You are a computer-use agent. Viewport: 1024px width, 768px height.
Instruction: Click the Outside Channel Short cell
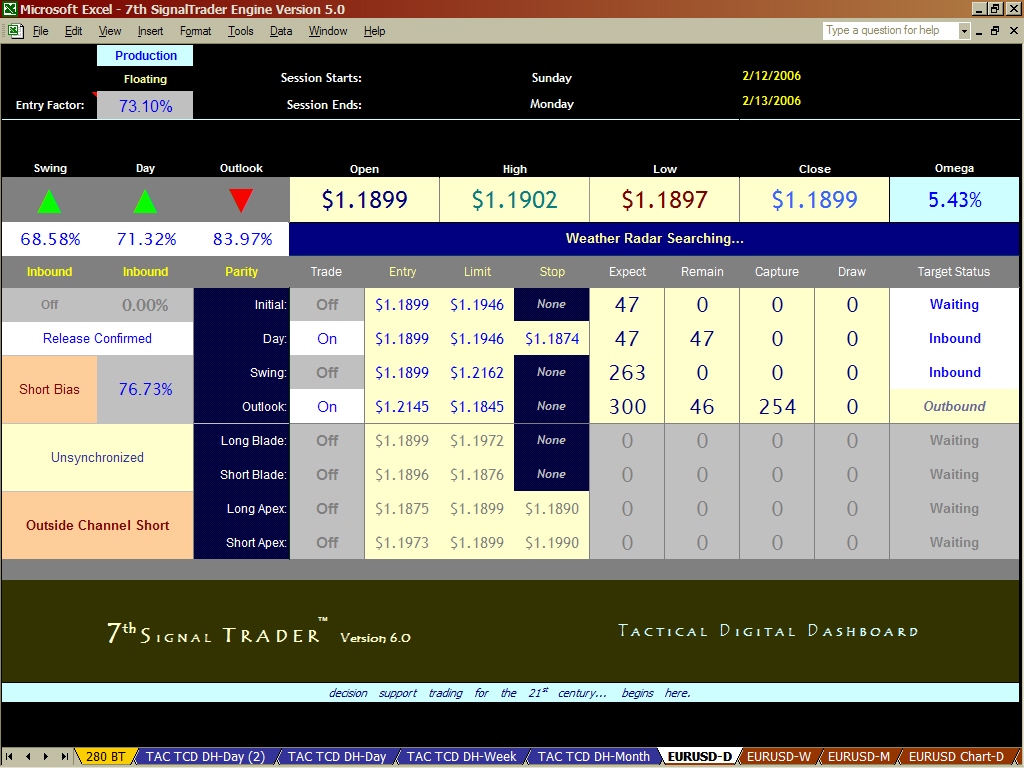pyautogui.click(x=97, y=525)
